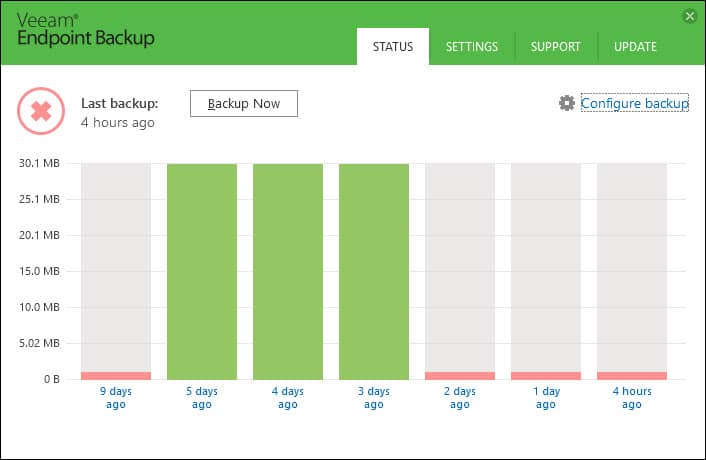Viewport: 706px width, 460px height.
Task: Open the 9 days ago backup link
Action: click(116, 397)
